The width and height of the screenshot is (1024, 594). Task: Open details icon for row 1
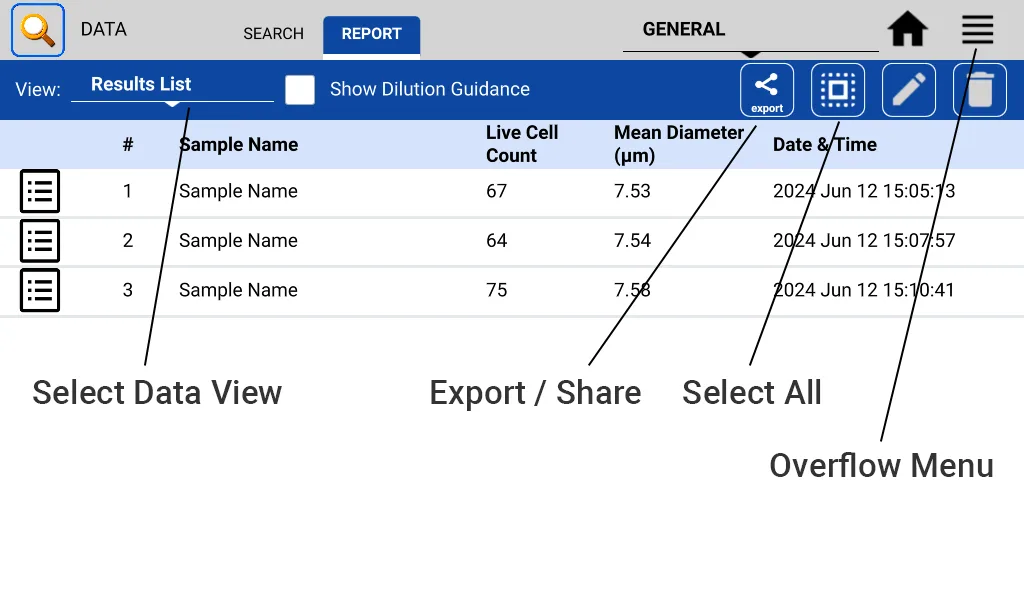click(40, 191)
